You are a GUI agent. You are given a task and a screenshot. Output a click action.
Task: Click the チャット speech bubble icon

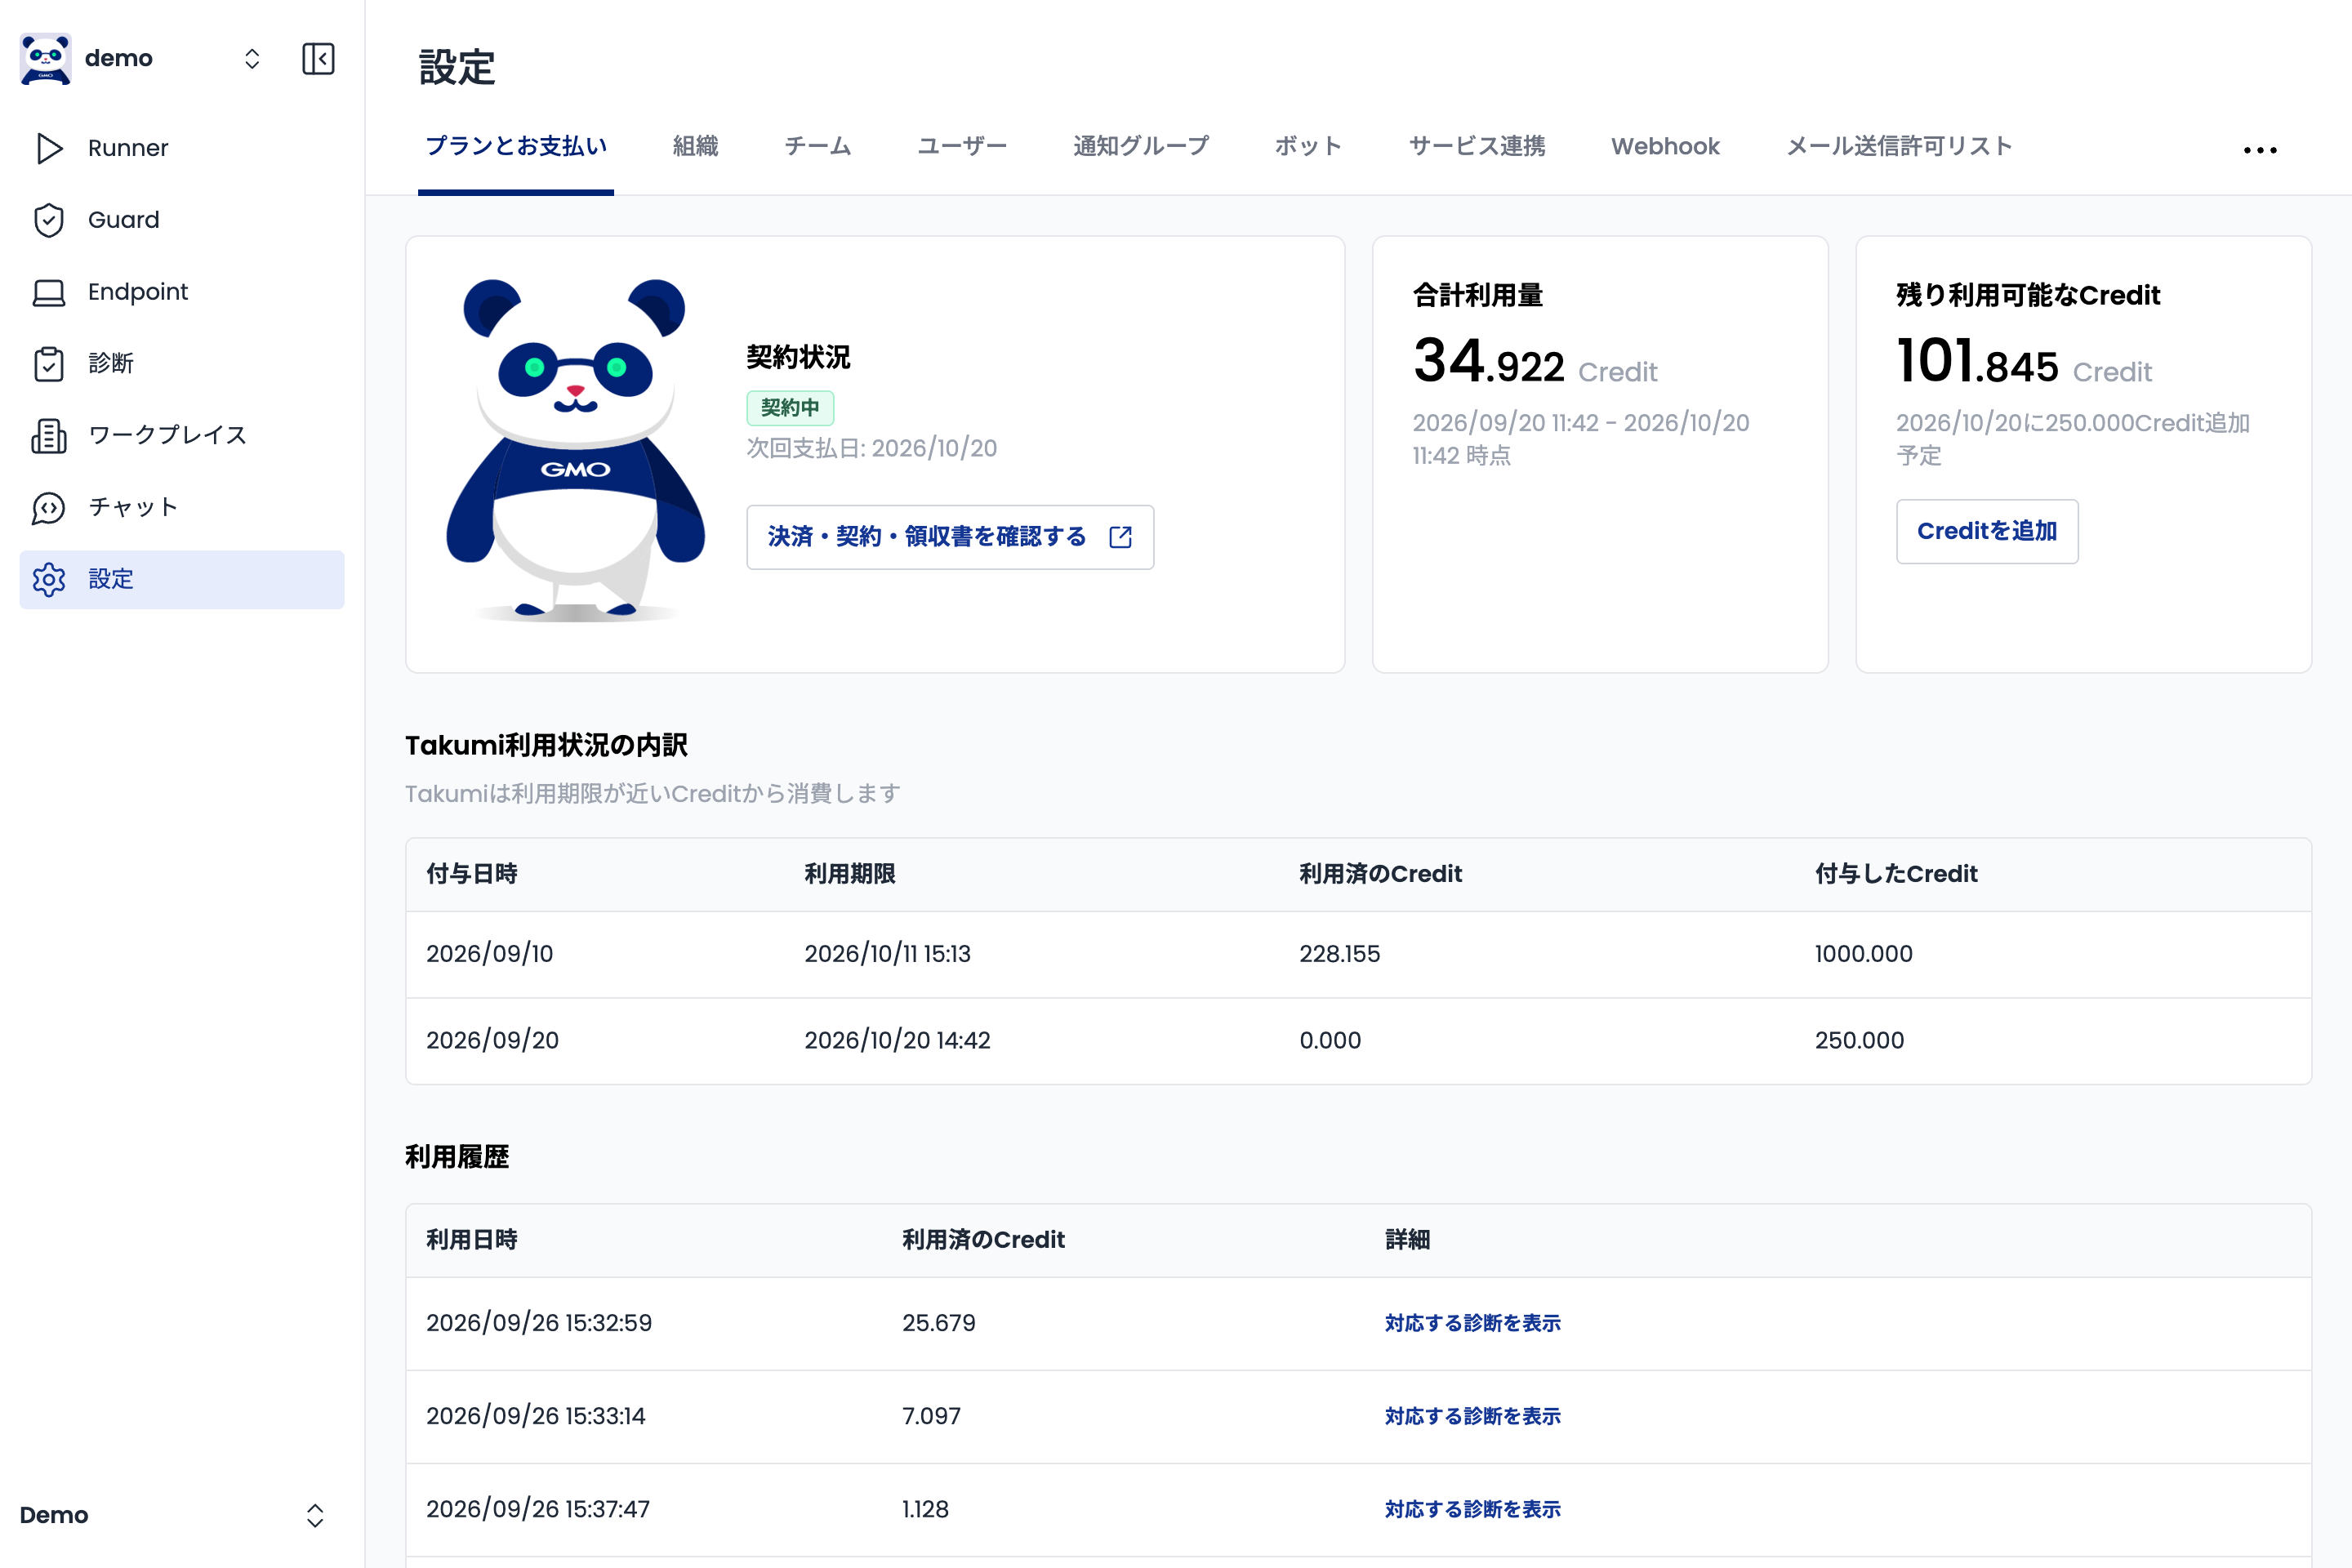coord(49,508)
